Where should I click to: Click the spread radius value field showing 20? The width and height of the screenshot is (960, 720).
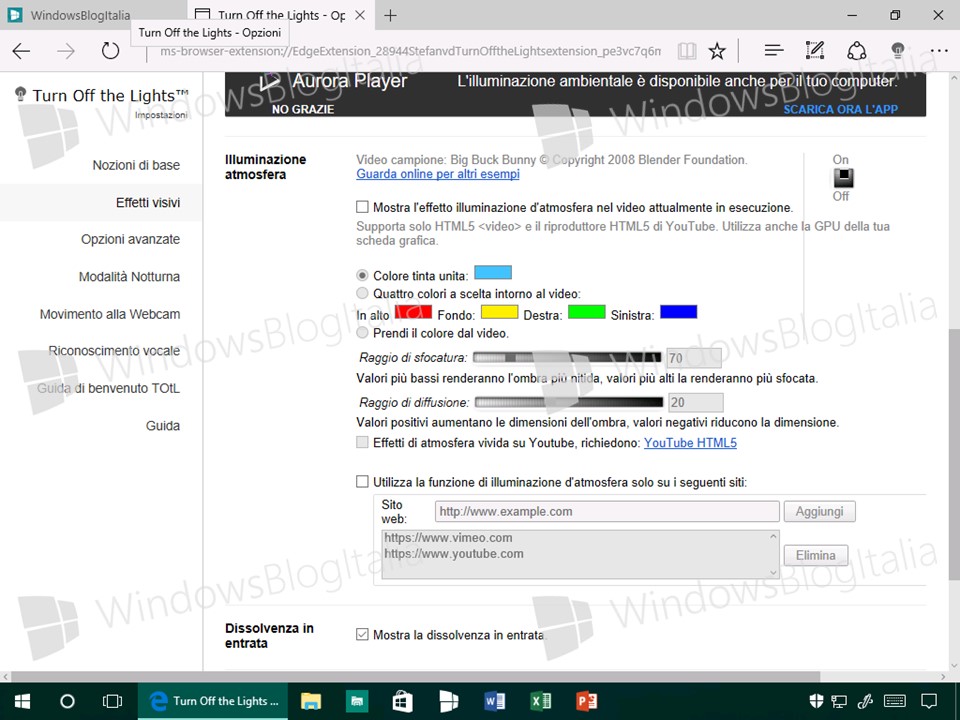point(696,402)
